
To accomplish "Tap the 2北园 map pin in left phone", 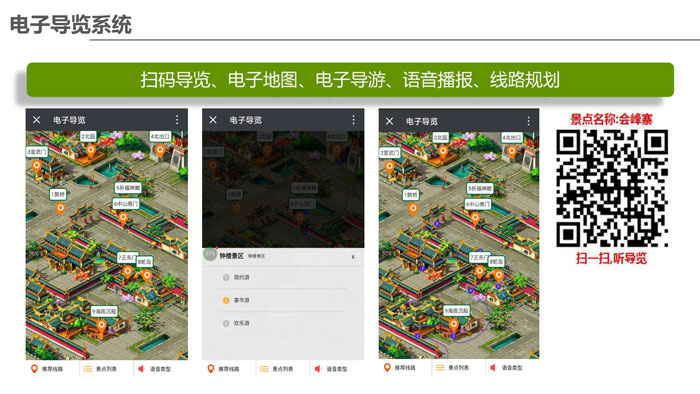I will pyautogui.click(x=91, y=150).
